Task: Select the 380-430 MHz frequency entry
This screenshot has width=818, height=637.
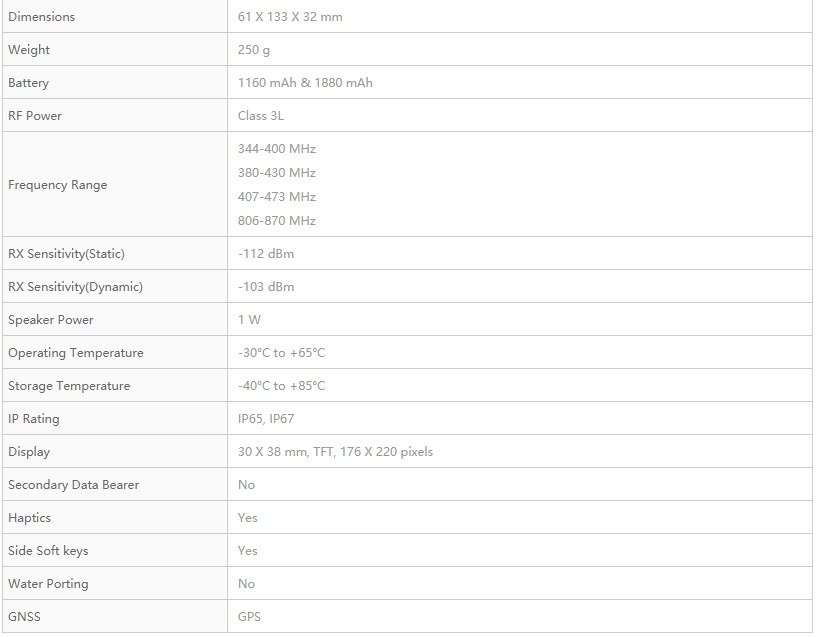Action: [276, 173]
